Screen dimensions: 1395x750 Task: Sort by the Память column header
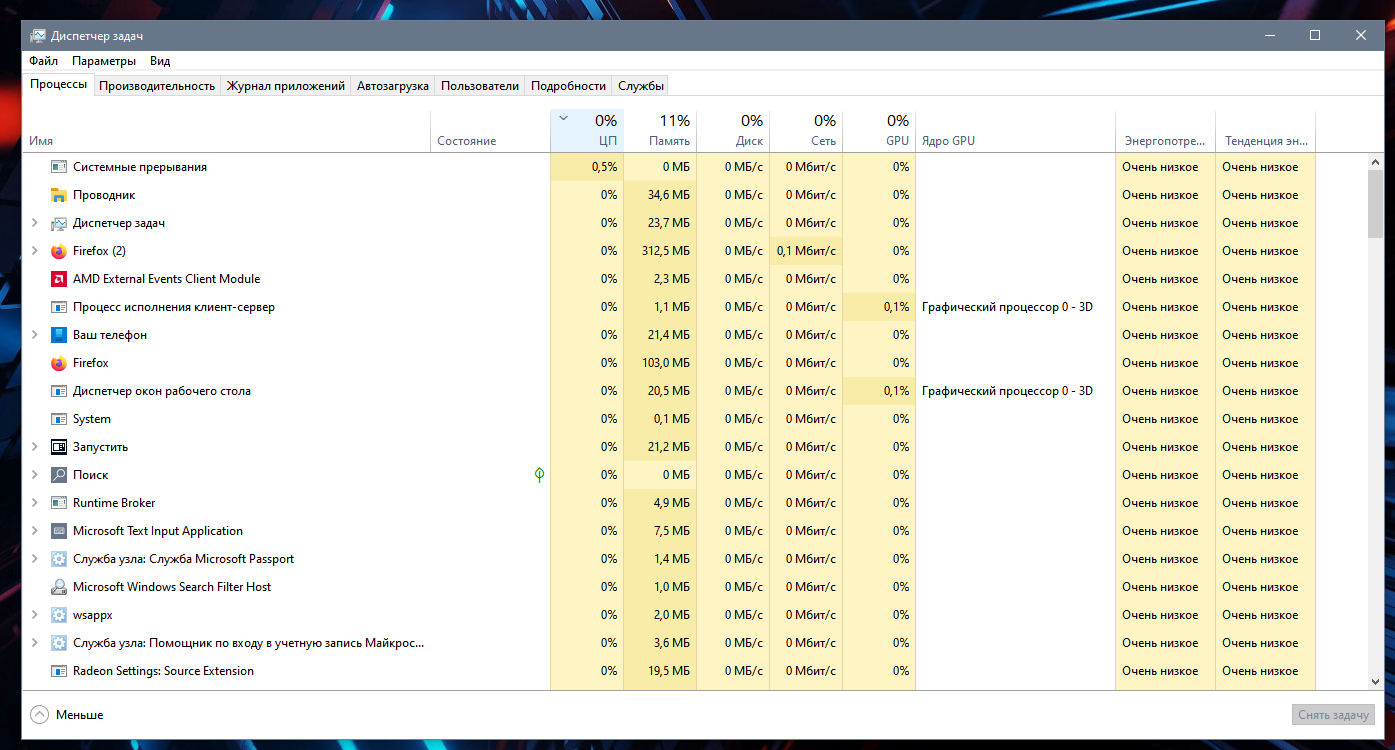click(660, 131)
